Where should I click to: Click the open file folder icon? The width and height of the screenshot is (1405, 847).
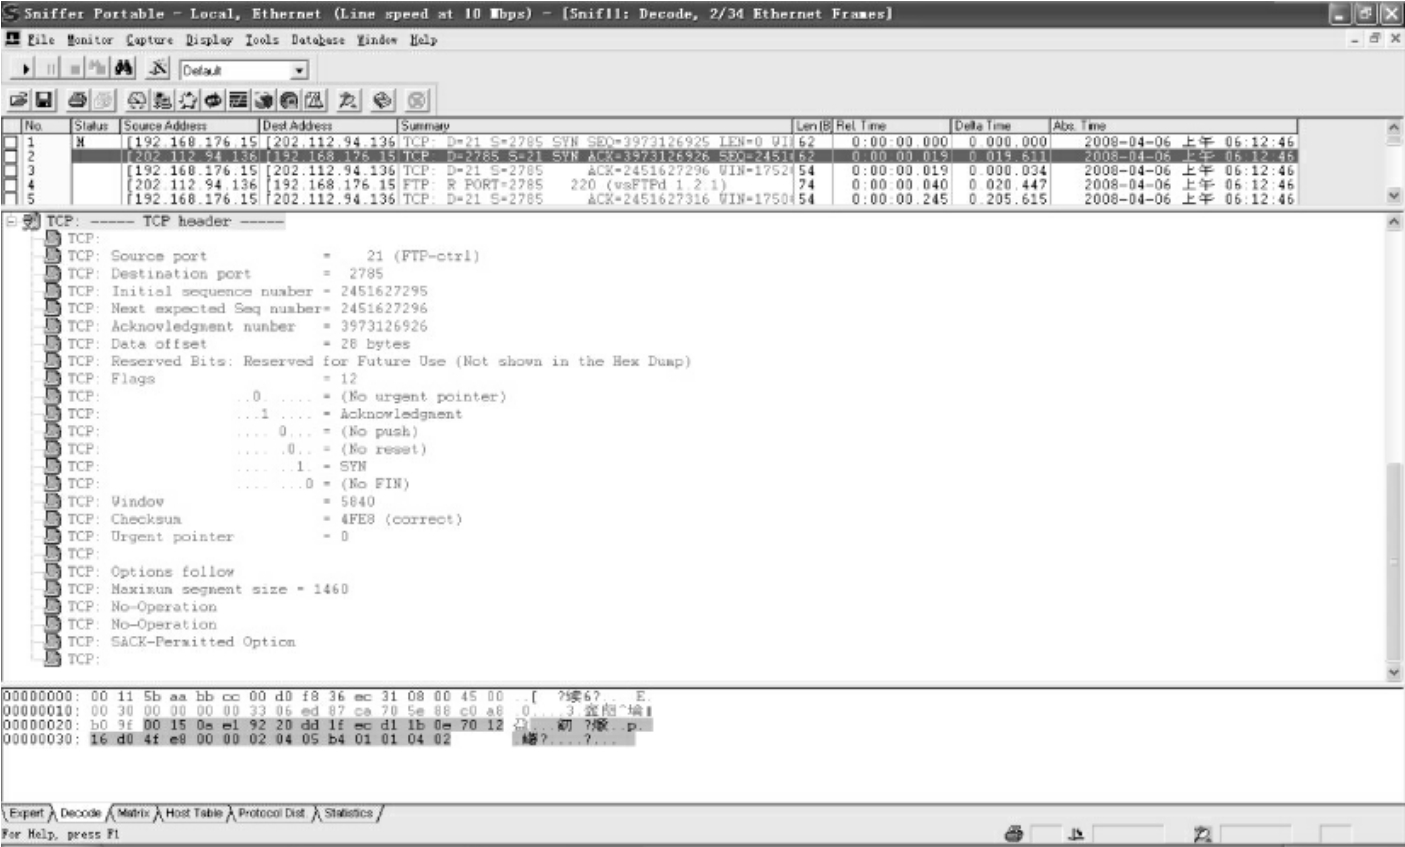(19, 100)
